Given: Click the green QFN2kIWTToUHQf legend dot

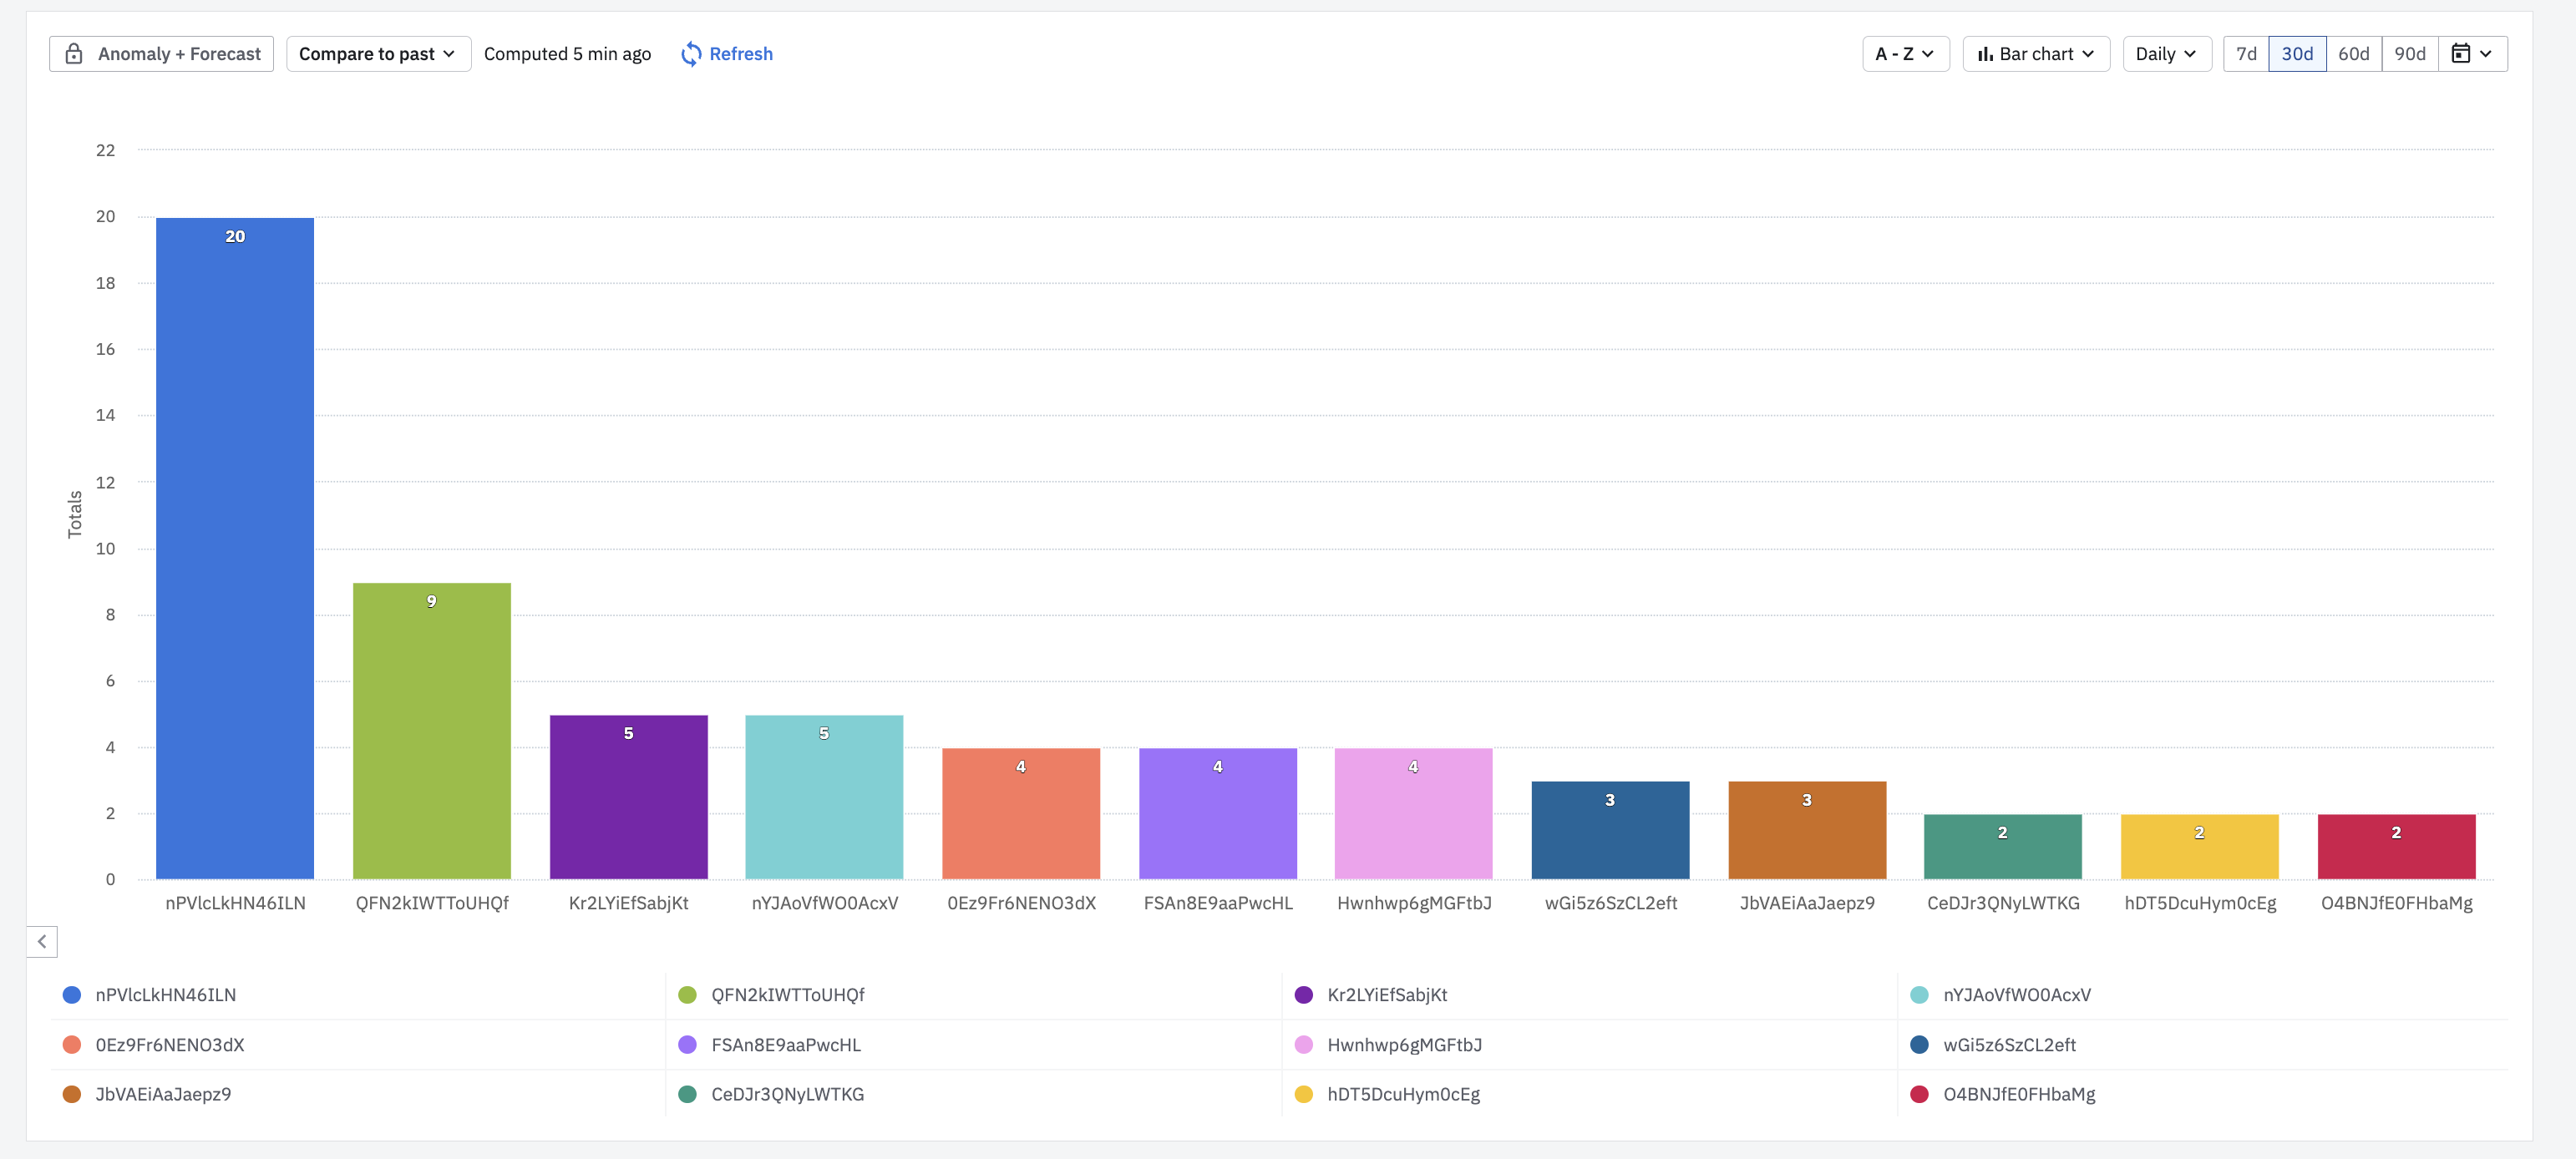Looking at the screenshot, I should pyautogui.click(x=687, y=995).
